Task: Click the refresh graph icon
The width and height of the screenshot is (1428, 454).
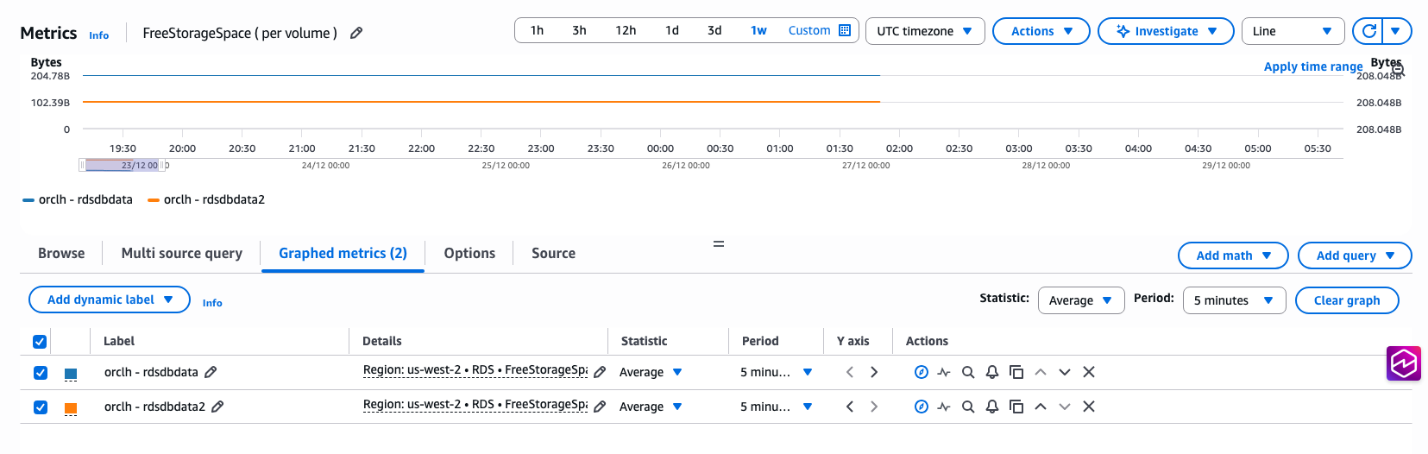Action: coord(1366,31)
